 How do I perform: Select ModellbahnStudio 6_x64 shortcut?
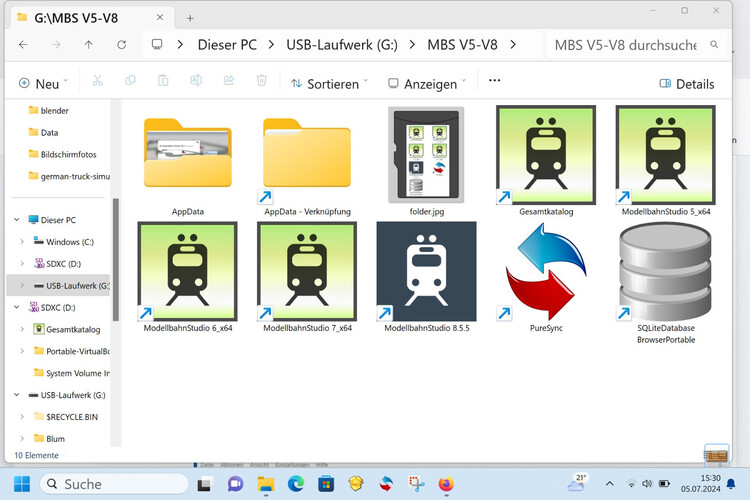[188, 278]
